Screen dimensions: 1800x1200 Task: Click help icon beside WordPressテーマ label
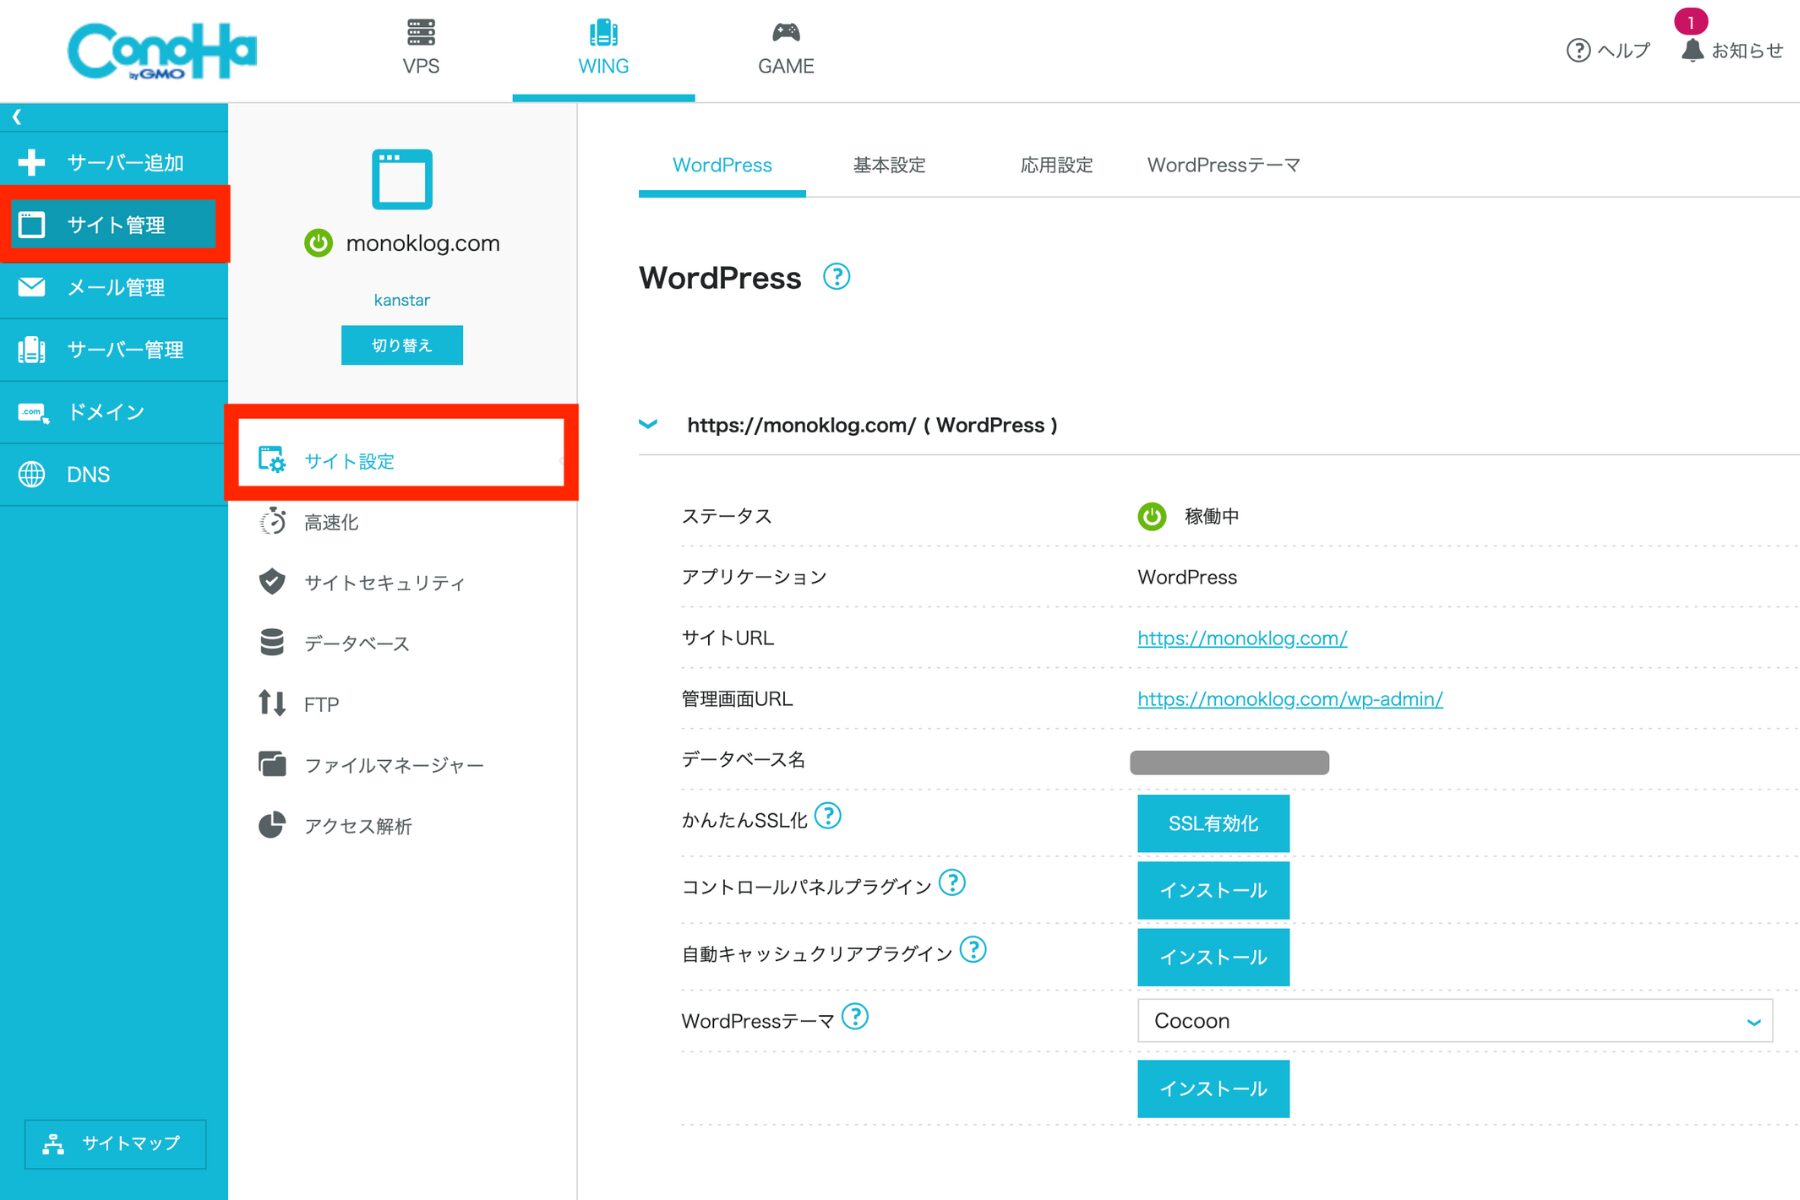(855, 1016)
